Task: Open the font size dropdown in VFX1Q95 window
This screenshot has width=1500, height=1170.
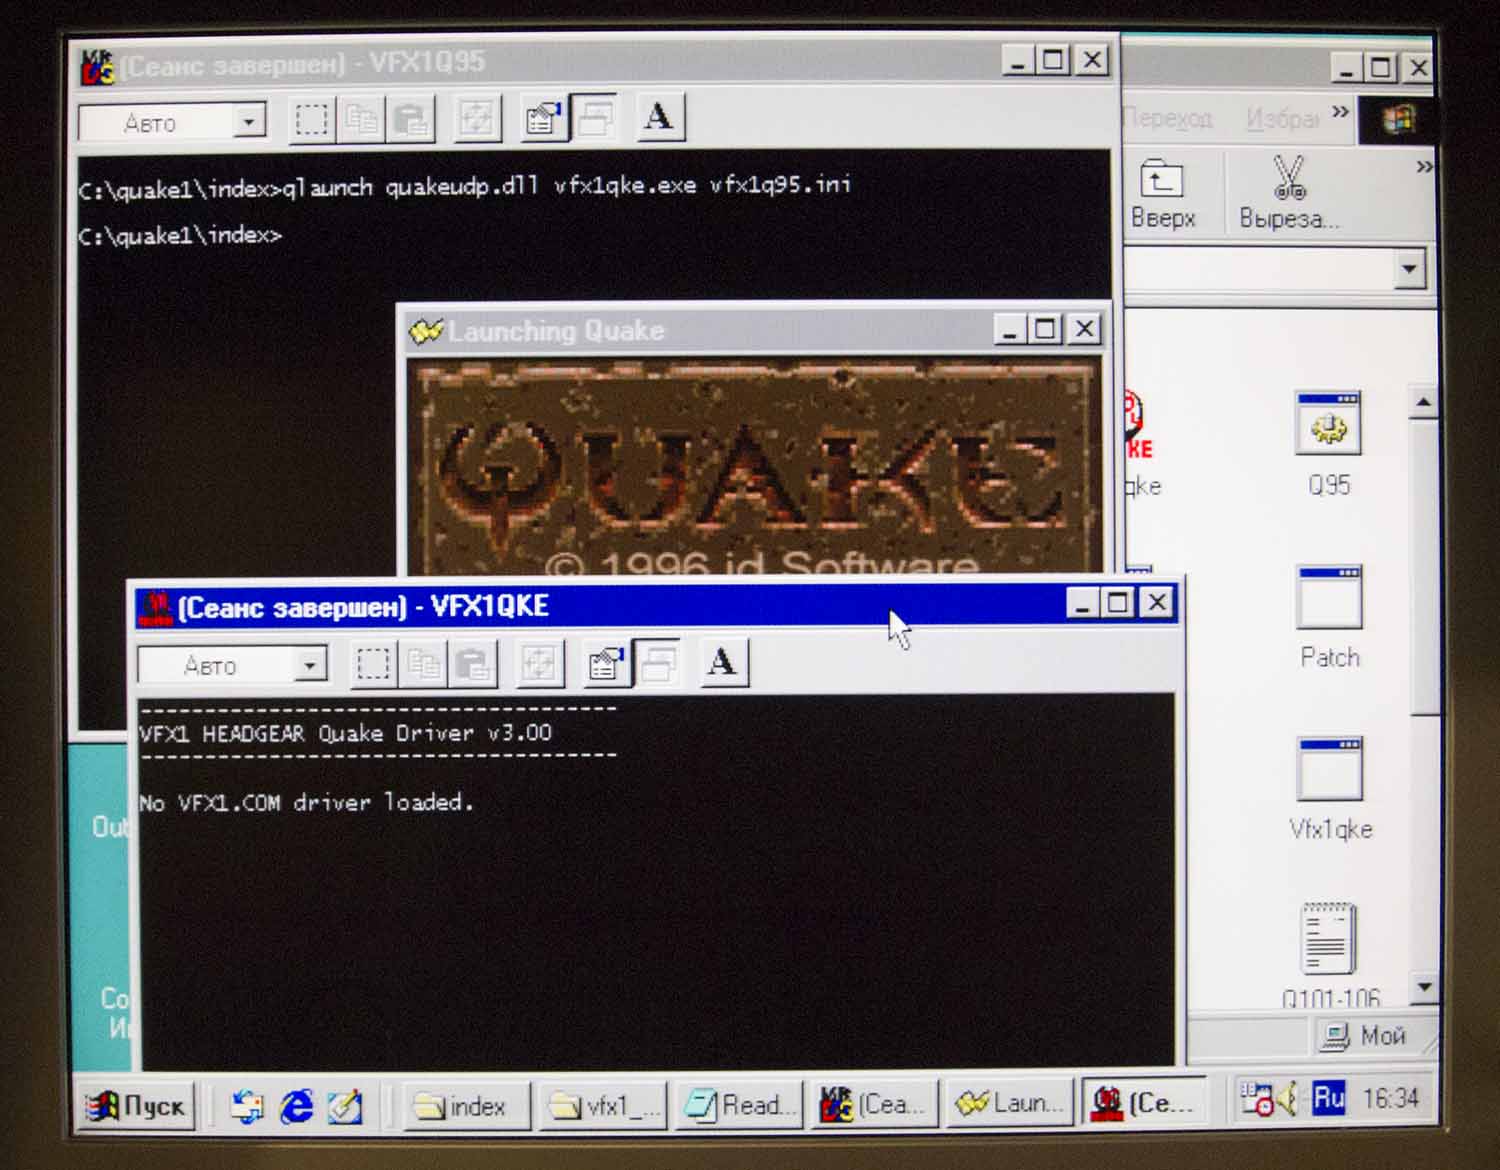Action: click(x=249, y=122)
